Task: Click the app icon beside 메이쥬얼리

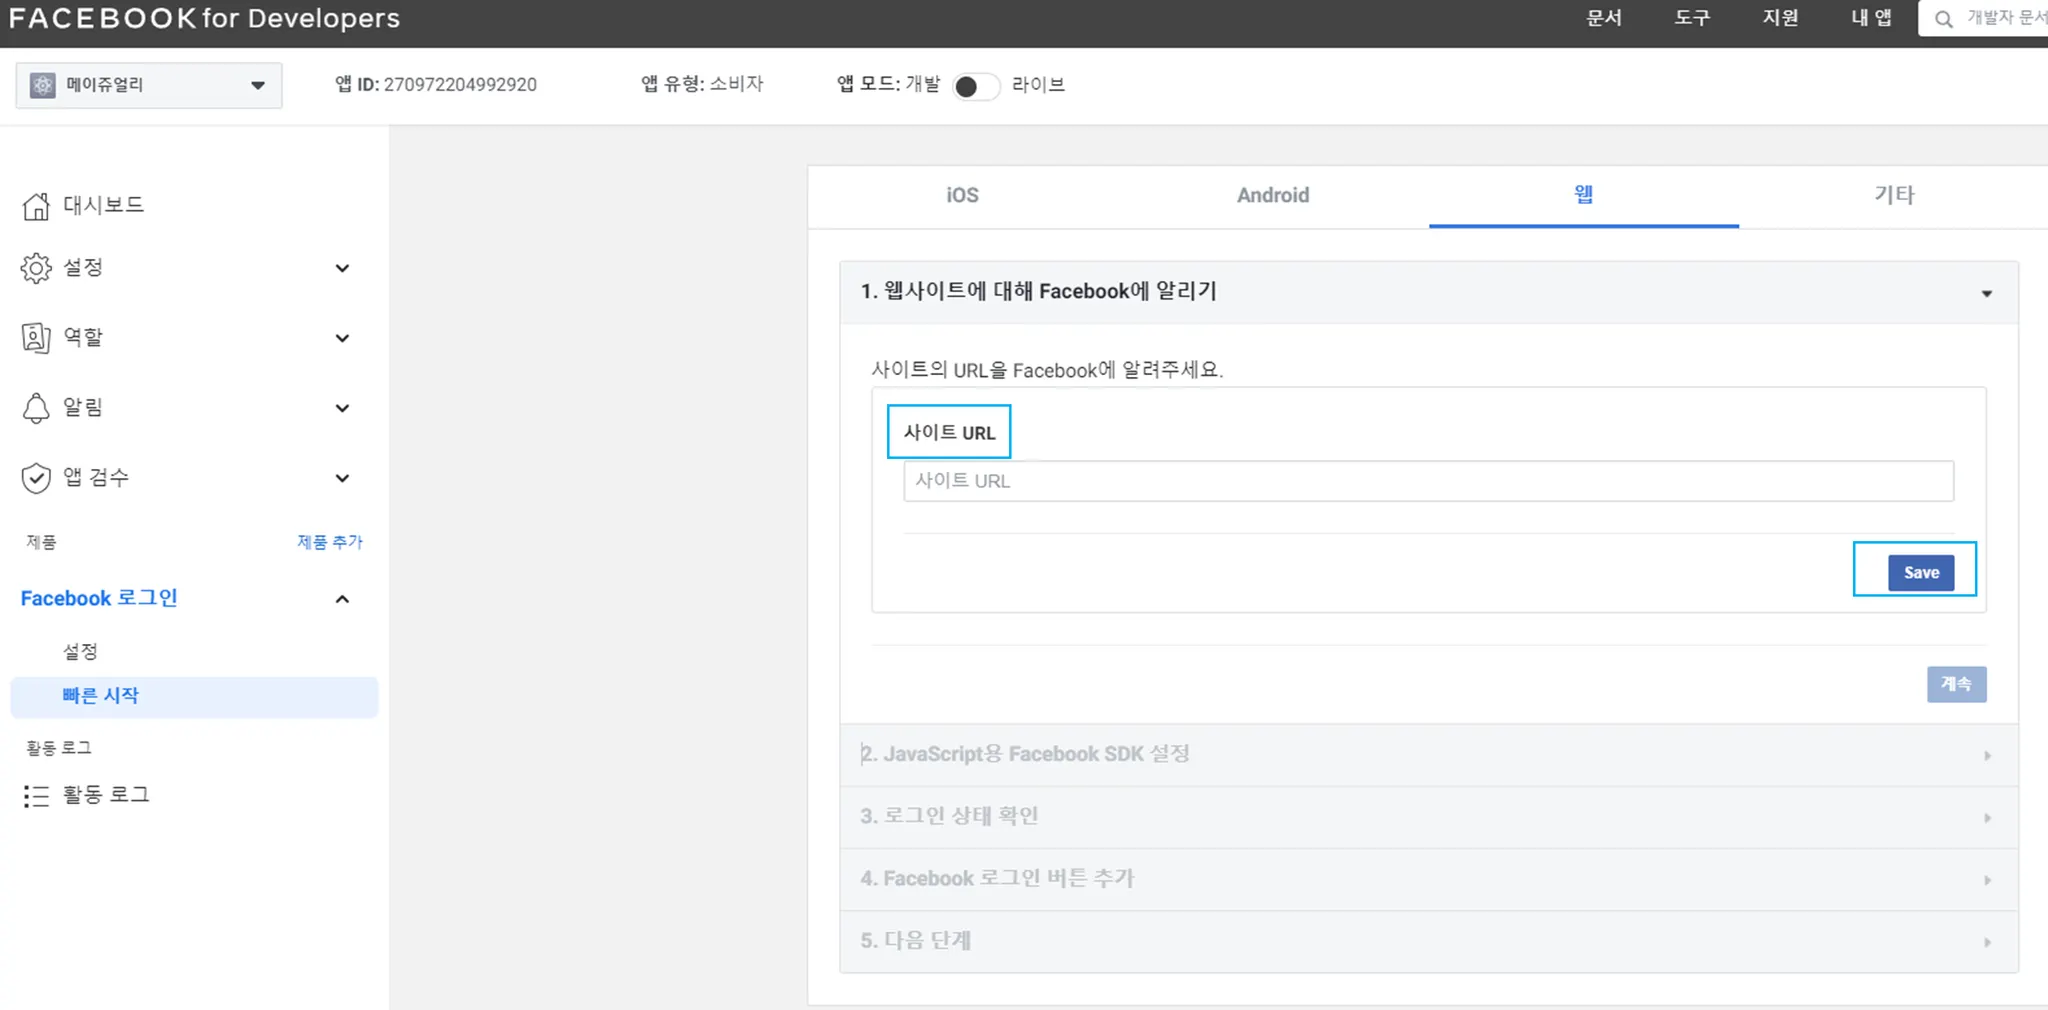Action: (42, 85)
